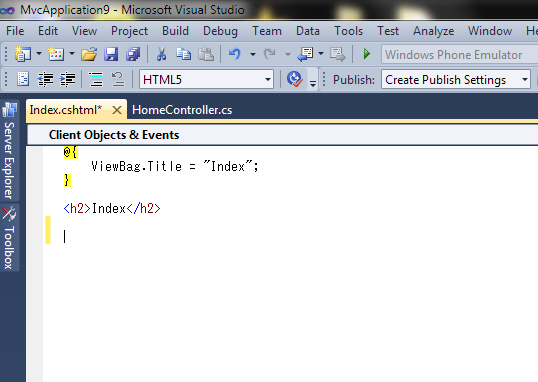Image resolution: width=538 pixels, height=382 pixels.
Task: Open the Team menu
Action: (267, 31)
